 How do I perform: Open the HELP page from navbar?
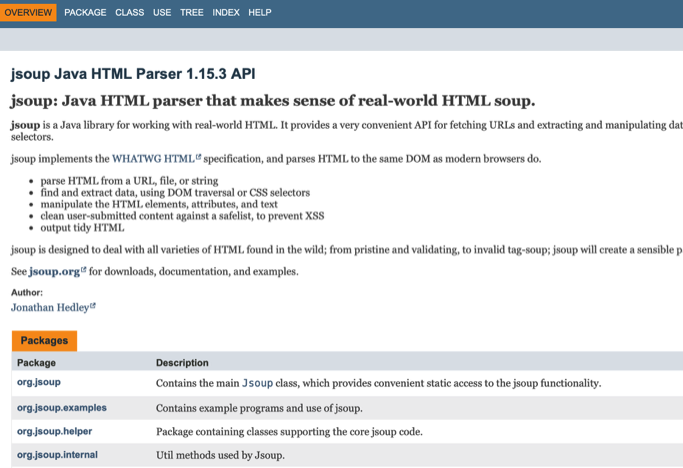tap(260, 13)
